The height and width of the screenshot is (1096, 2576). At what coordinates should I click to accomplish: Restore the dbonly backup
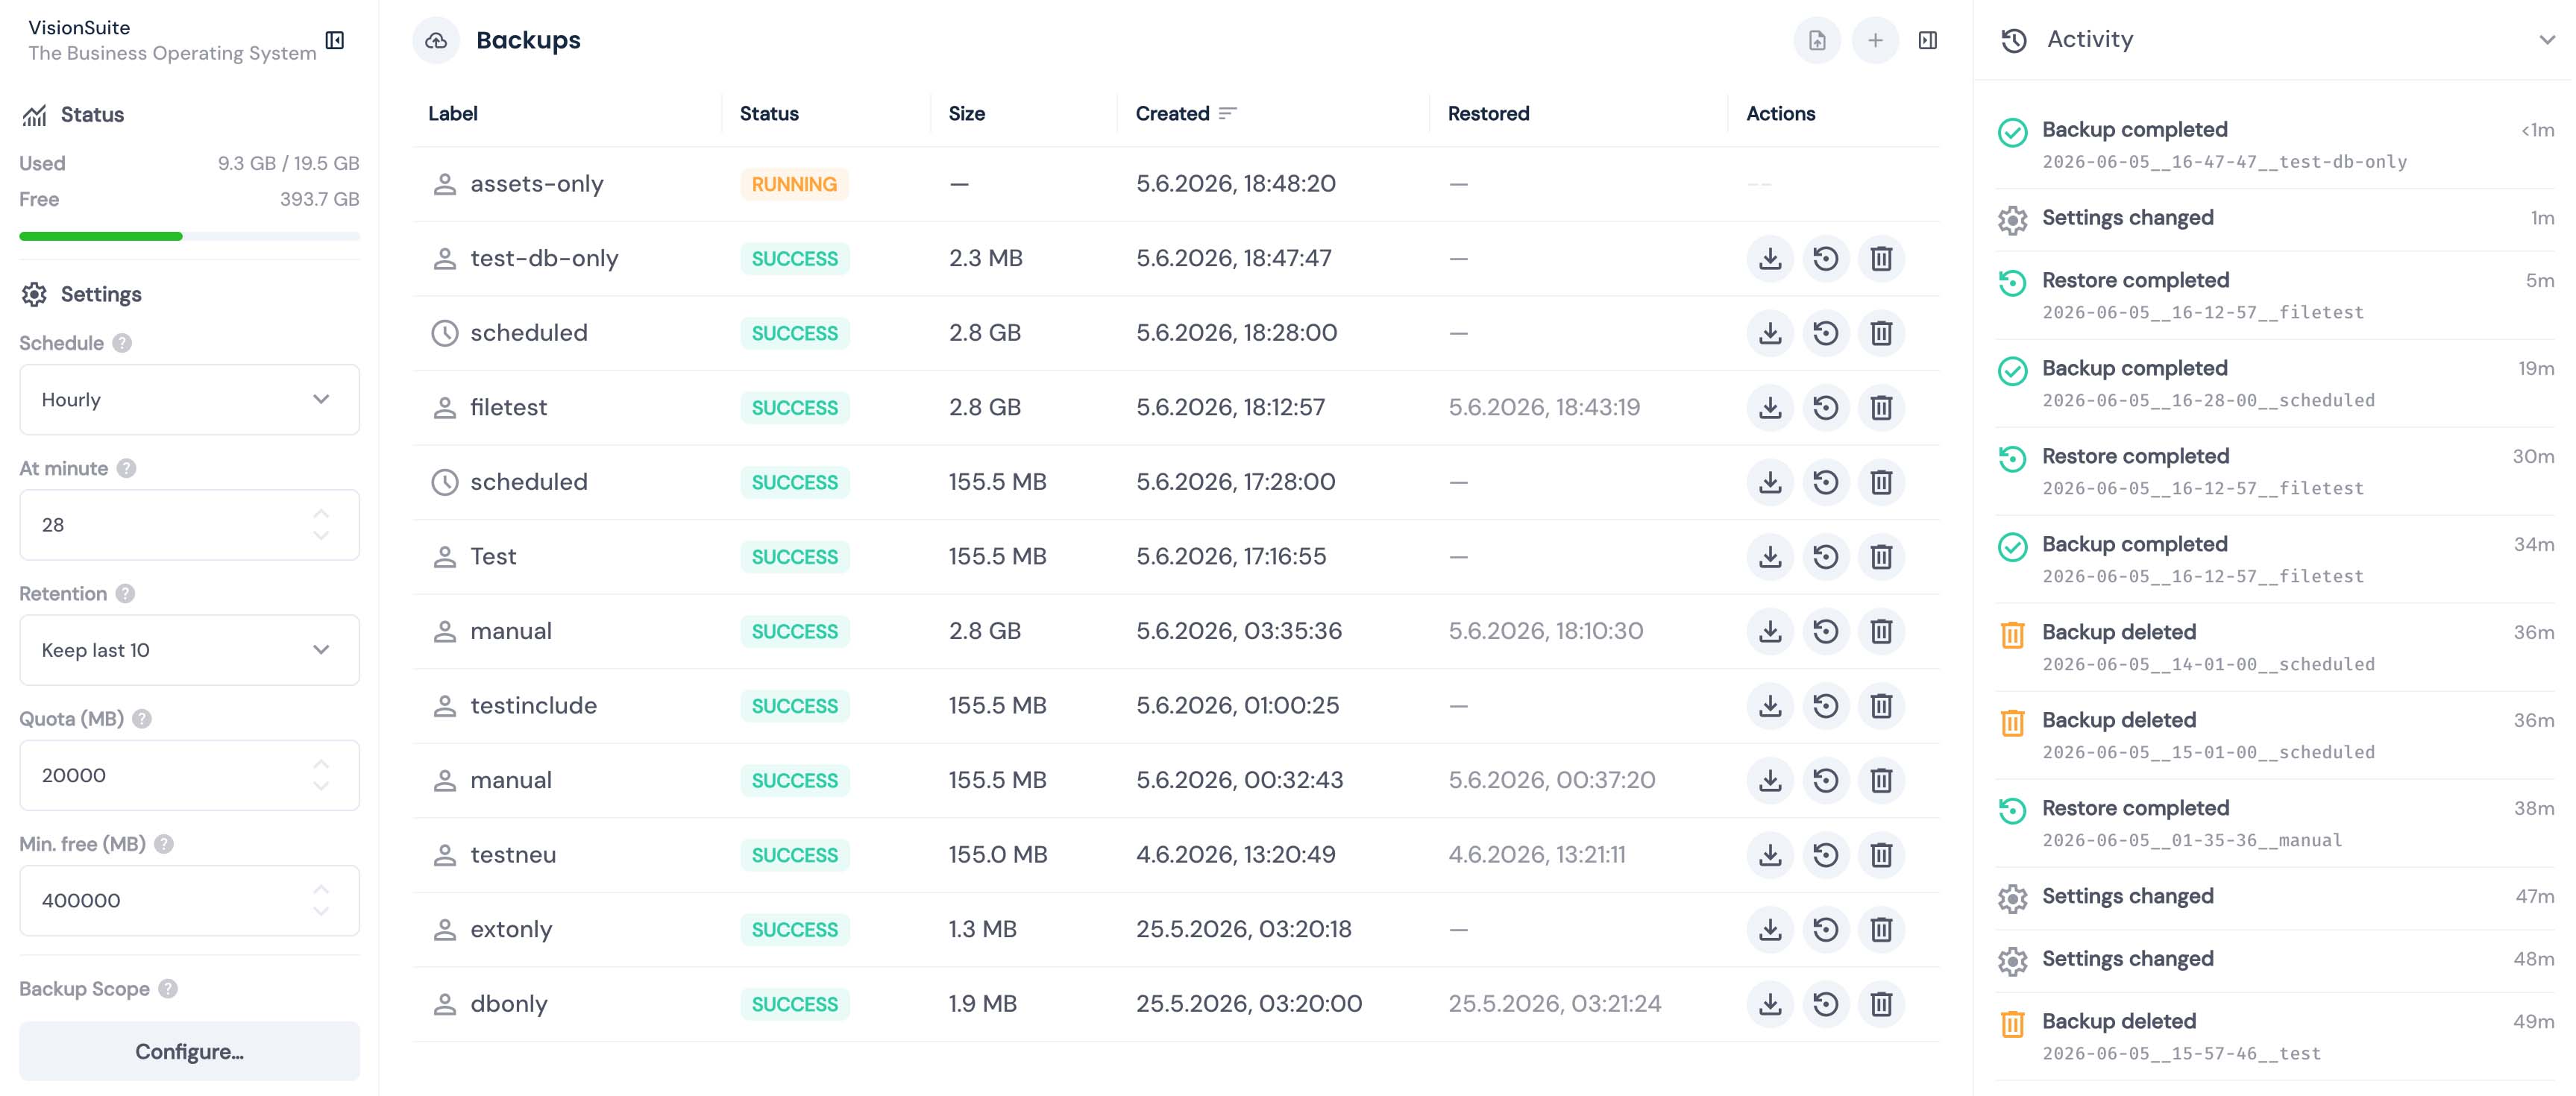point(1826,1004)
